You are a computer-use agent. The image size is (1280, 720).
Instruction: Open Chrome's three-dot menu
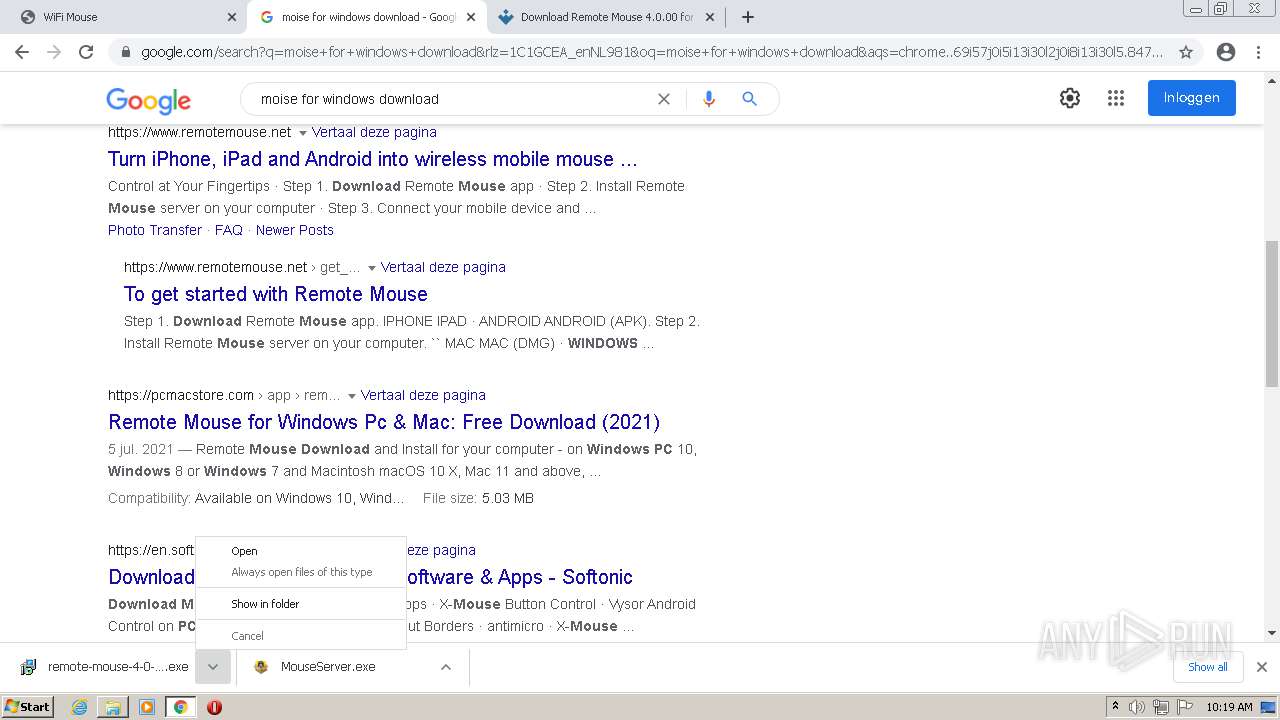click(1258, 52)
